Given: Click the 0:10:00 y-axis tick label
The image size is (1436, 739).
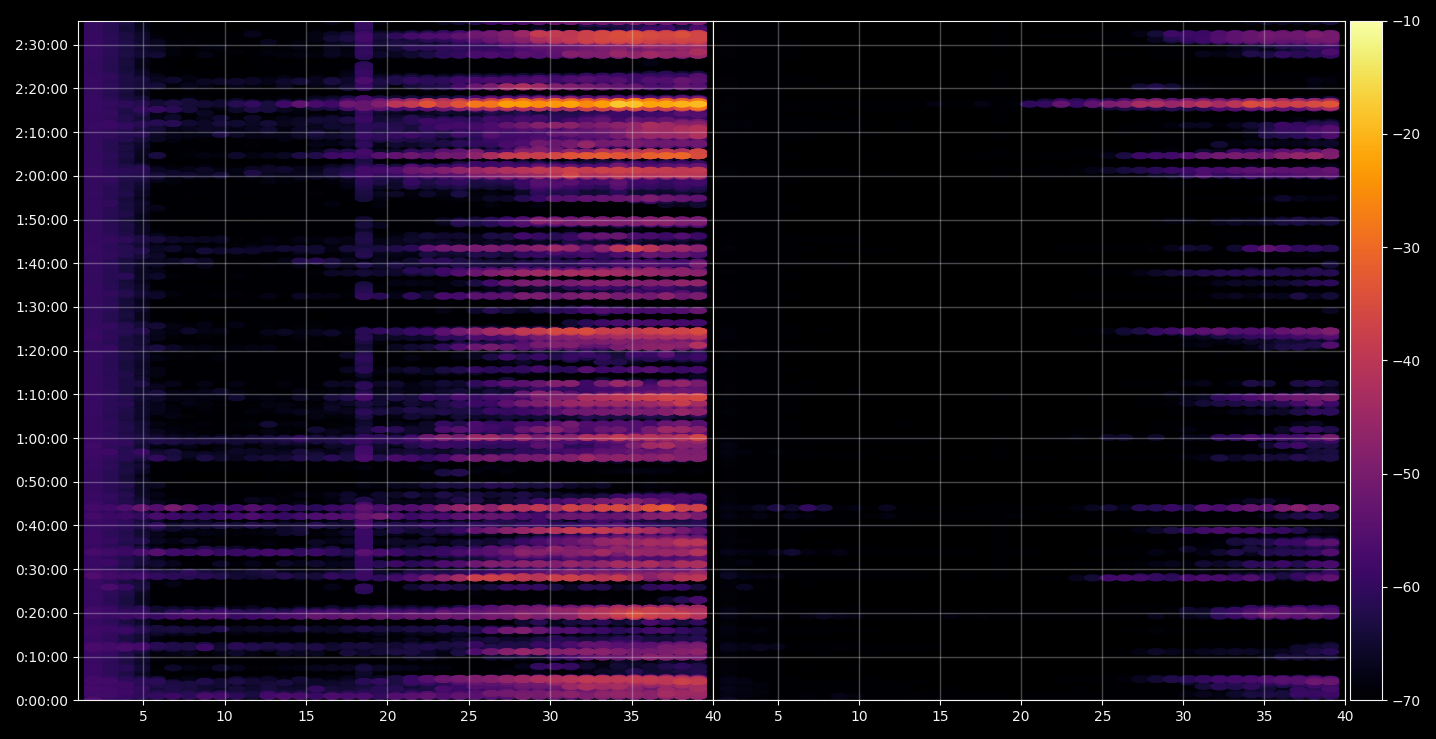Looking at the screenshot, I should (42, 657).
